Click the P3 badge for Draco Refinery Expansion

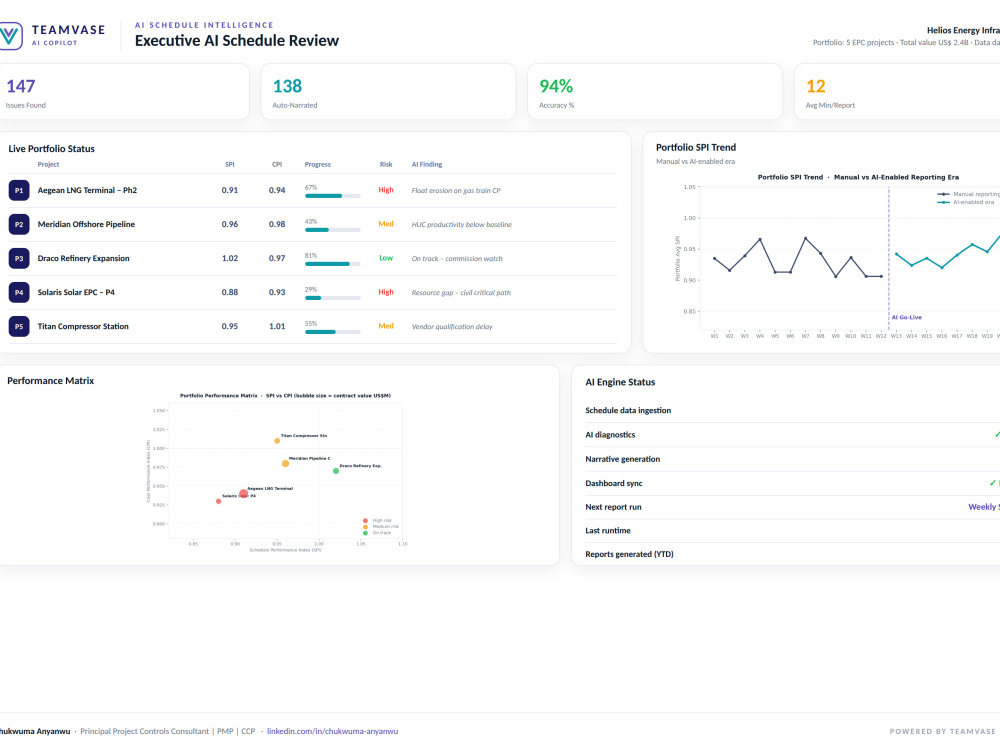(19, 258)
